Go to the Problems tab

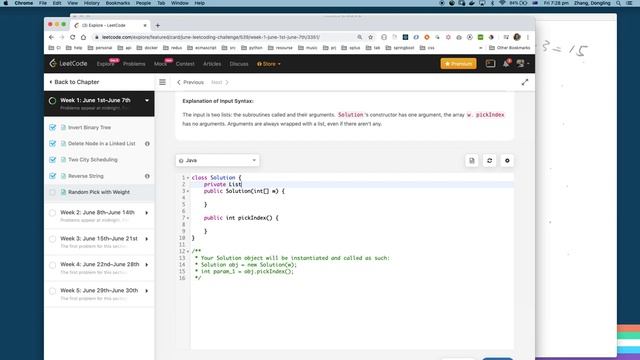134,64
